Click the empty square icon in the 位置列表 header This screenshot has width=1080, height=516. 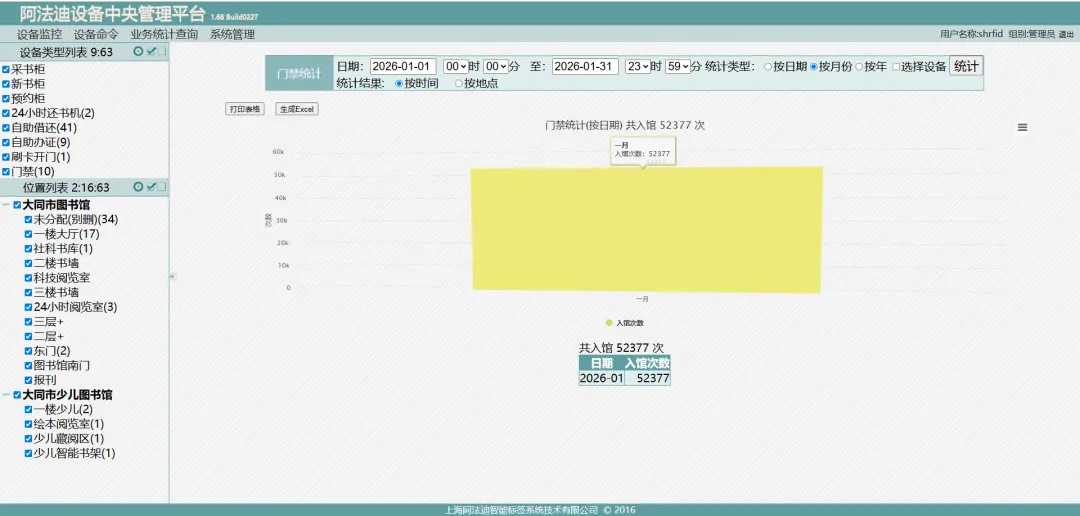coord(162,187)
